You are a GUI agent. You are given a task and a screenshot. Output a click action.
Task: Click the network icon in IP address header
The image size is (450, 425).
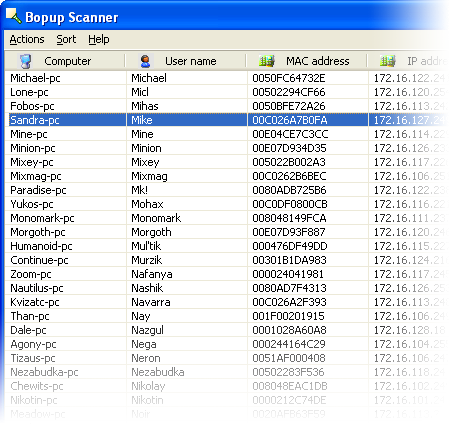click(x=388, y=61)
